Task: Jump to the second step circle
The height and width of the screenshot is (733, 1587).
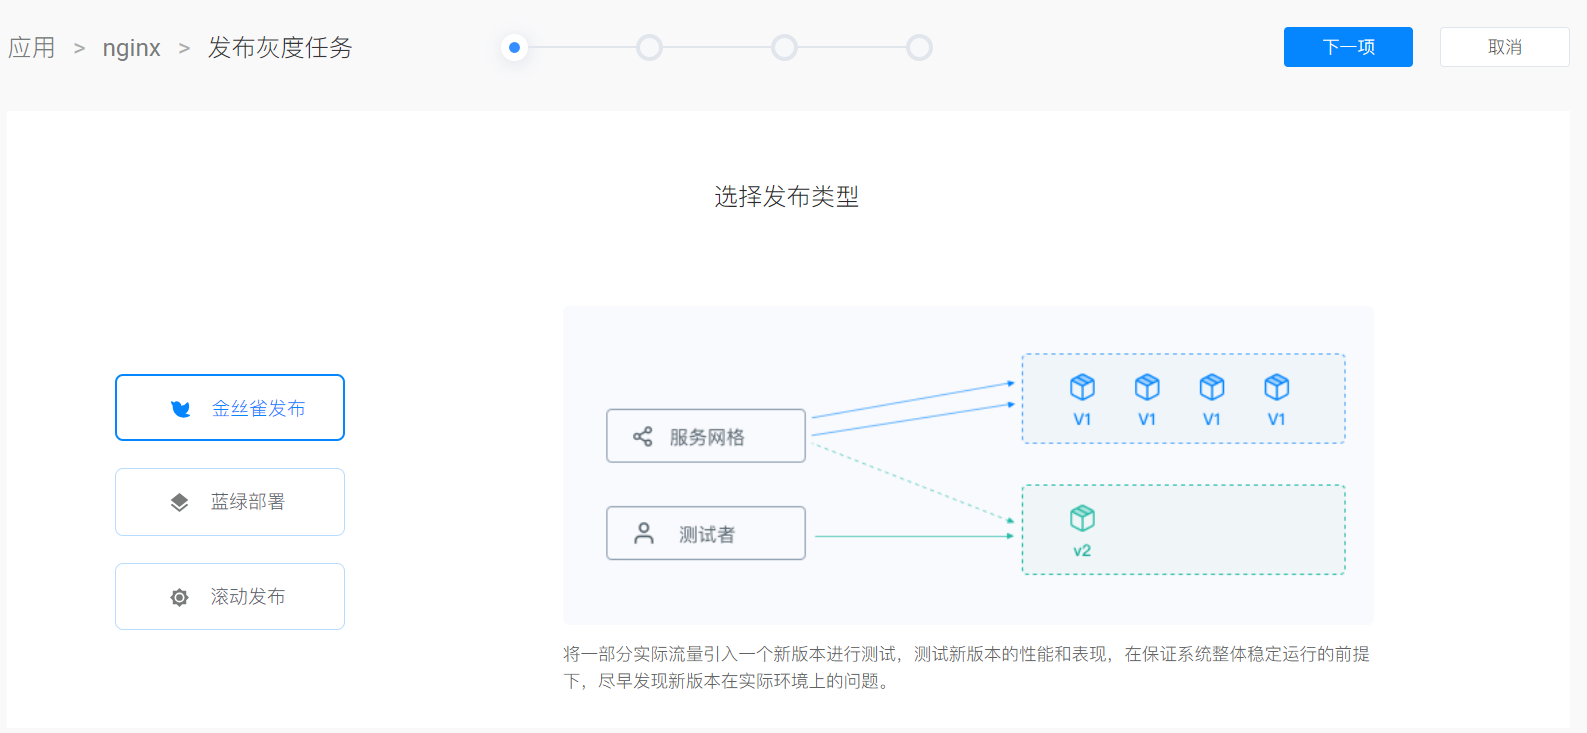Action: pyautogui.click(x=649, y=47)
